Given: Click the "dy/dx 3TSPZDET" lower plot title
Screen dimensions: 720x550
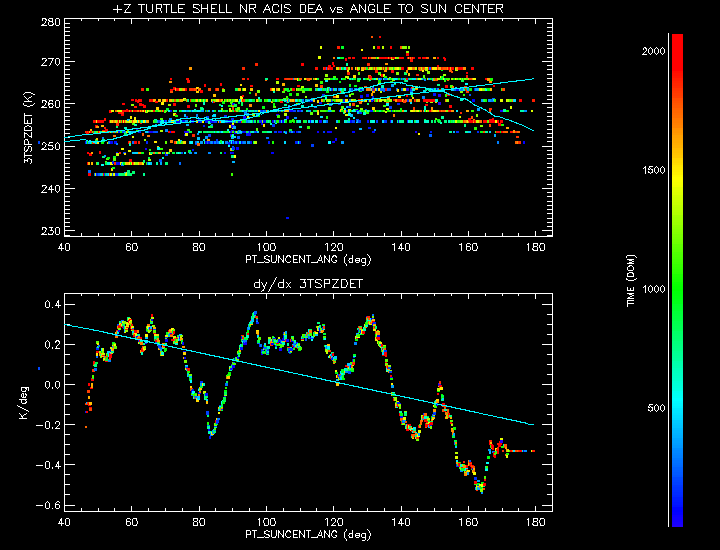Looking at the screenshot, I should (307, 285).
